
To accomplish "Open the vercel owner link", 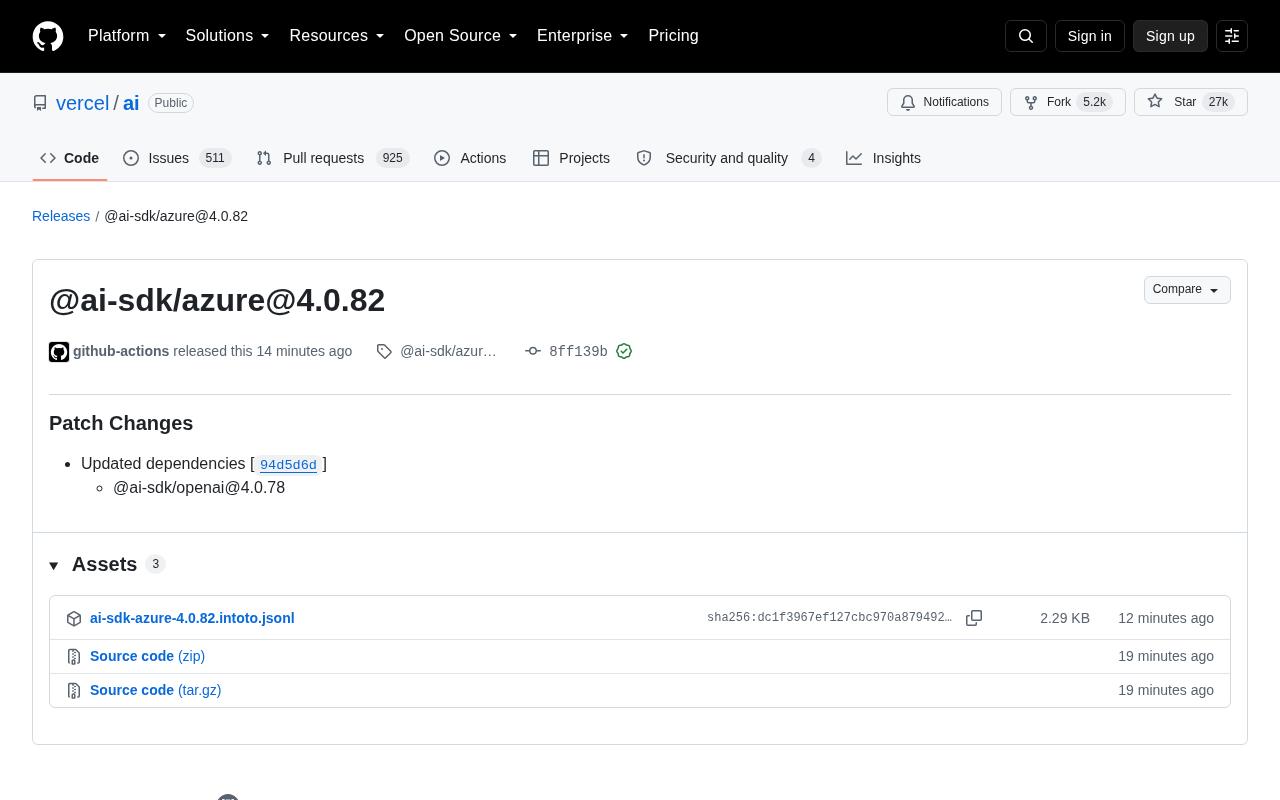I will pos(83,103).
